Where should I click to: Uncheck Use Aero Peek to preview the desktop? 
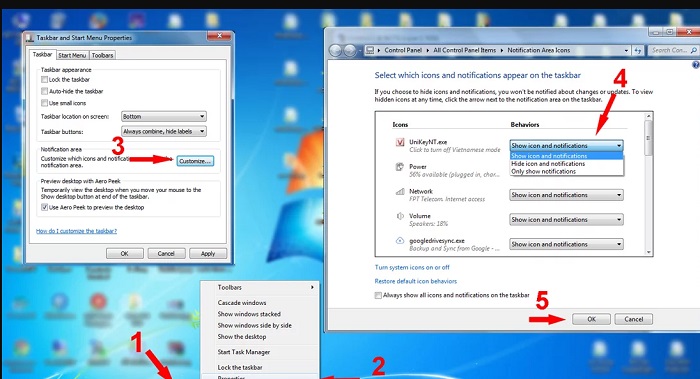pyautogui.click(x=44, y=207)
